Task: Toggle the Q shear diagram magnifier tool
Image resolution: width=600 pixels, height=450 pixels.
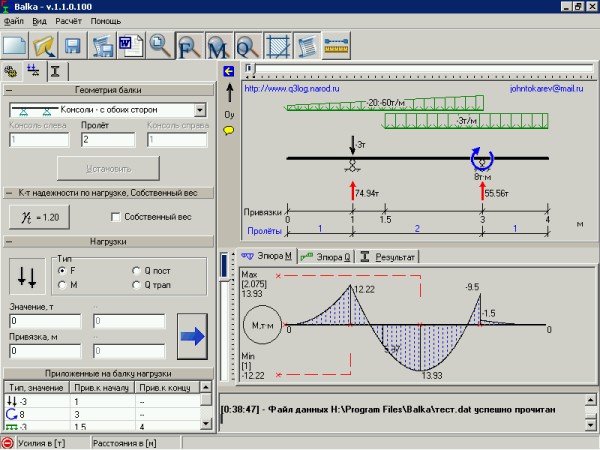Action: pyautogui.click(x=248, y=46)
